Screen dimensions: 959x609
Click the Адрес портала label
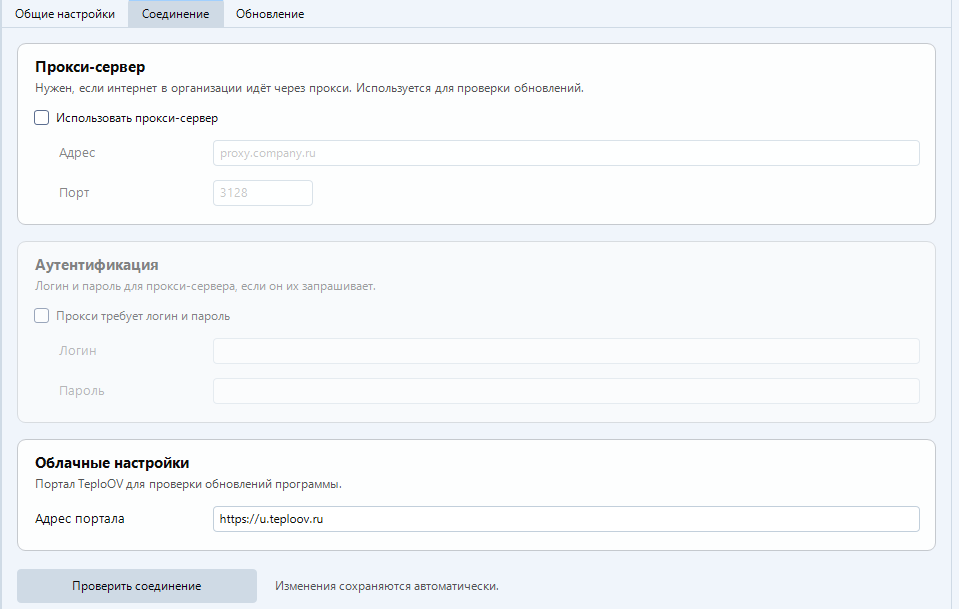pos(80,519)
